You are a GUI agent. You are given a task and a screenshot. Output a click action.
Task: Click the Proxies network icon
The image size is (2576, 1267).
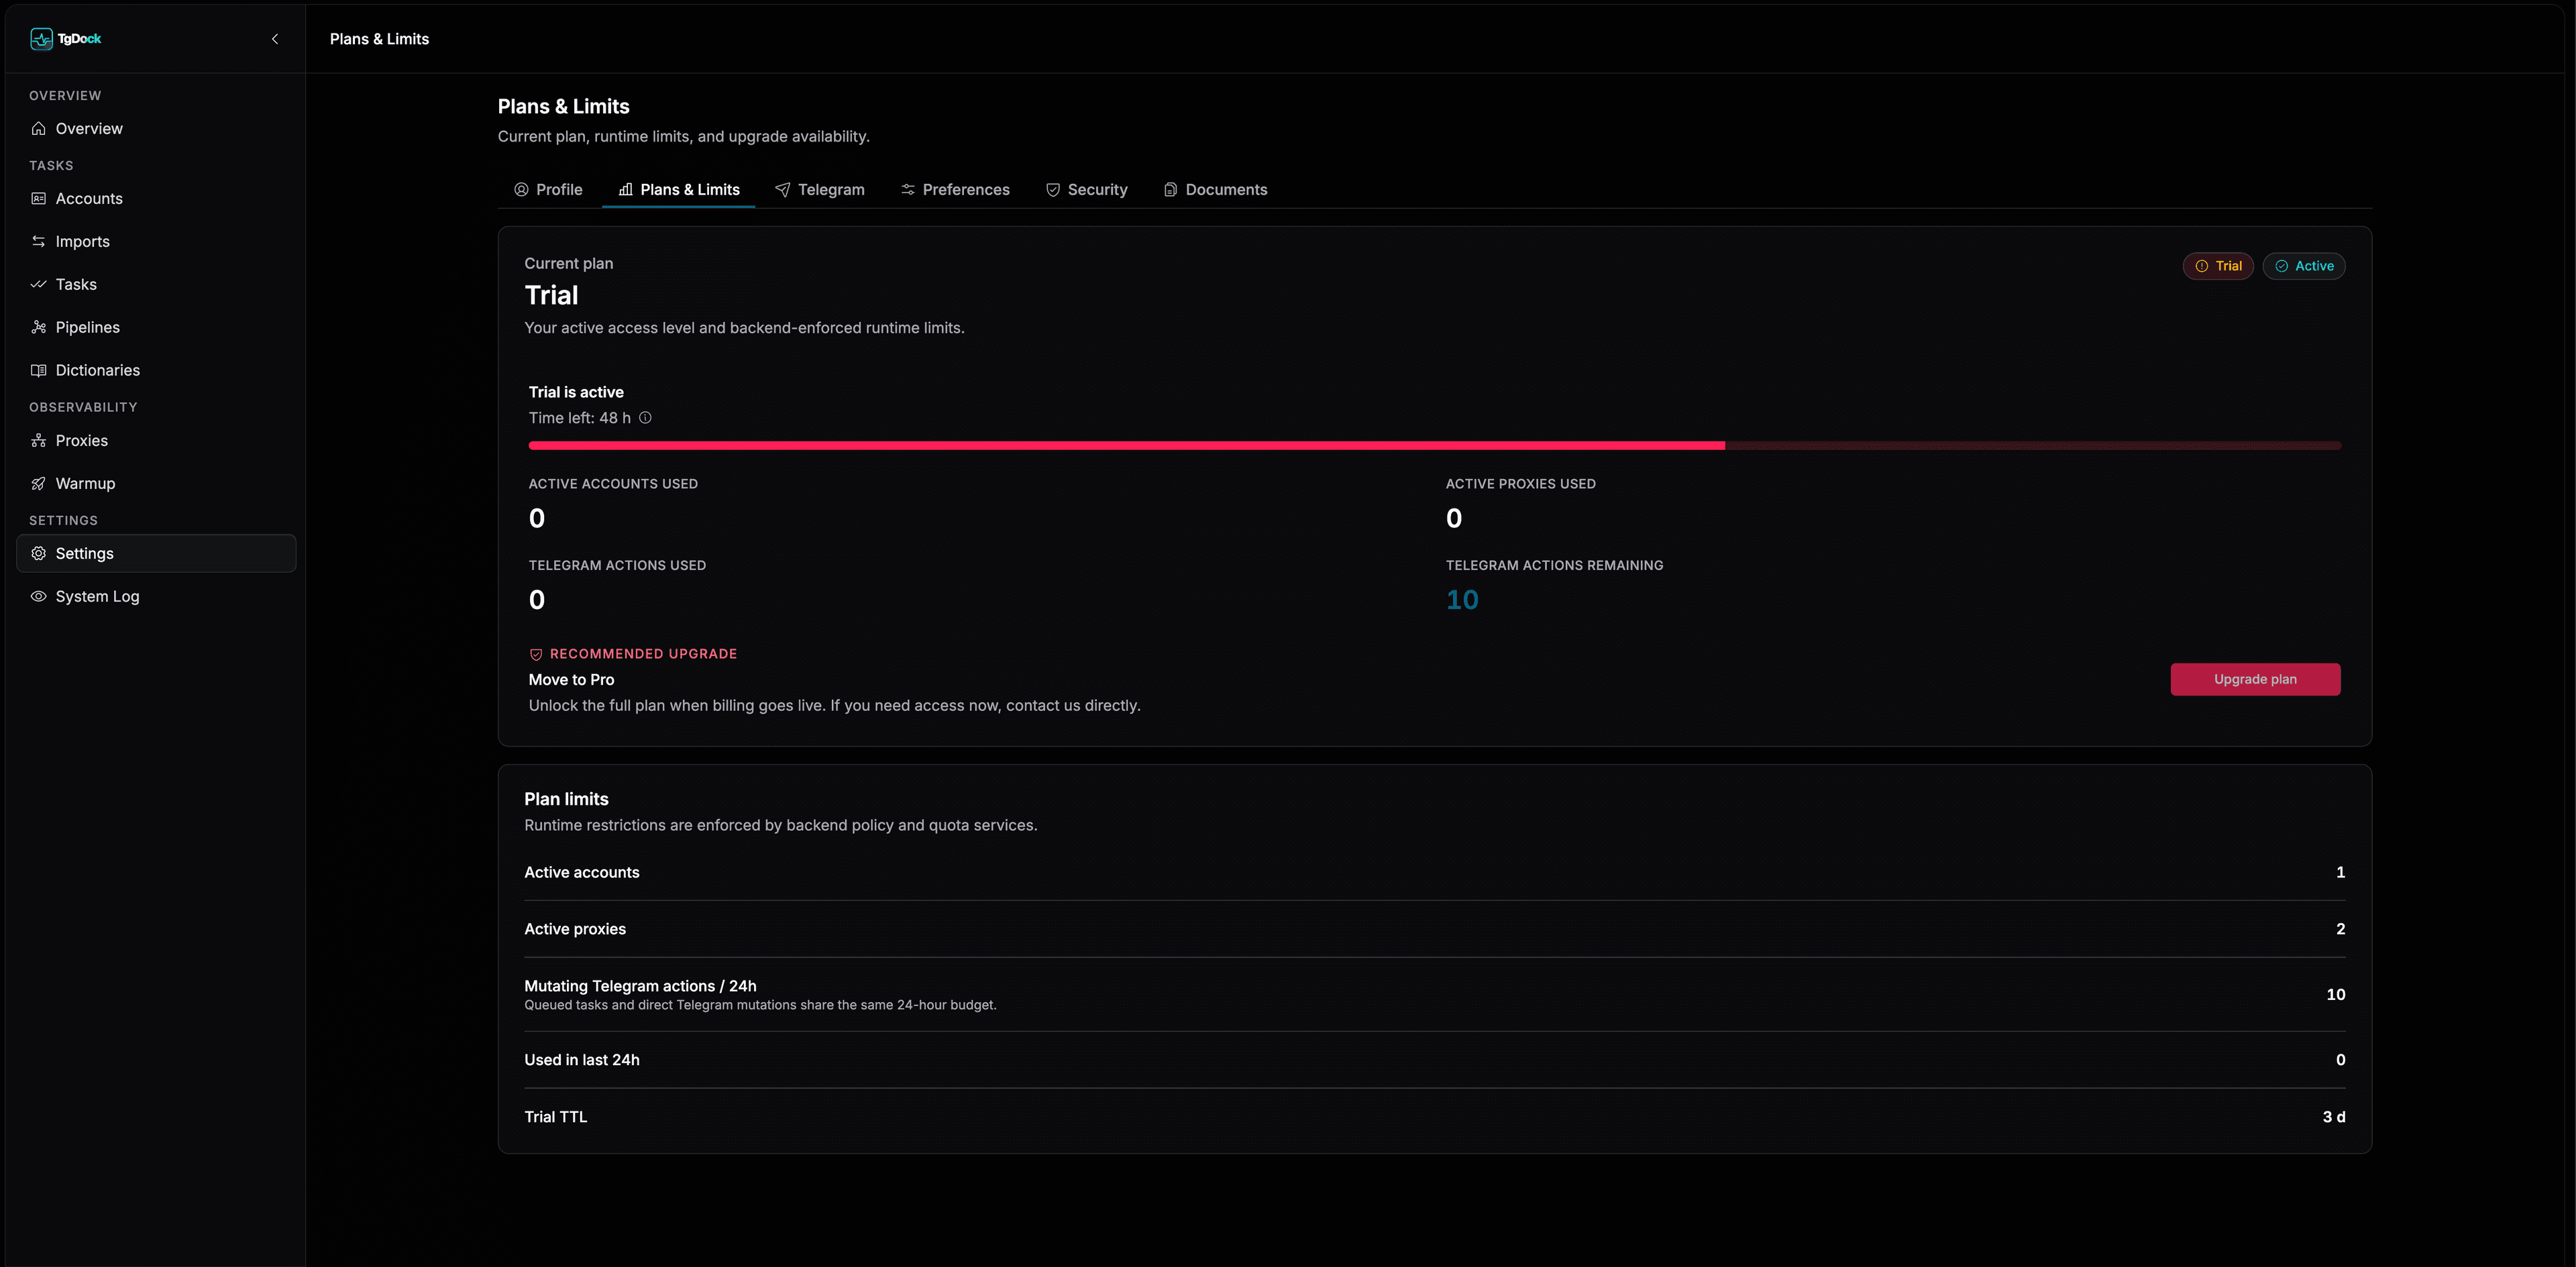[x=39, y=440]
